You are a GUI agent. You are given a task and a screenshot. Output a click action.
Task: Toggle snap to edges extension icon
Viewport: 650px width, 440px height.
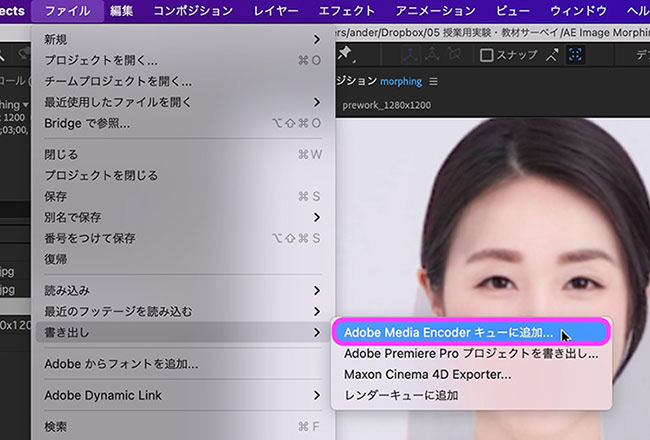tap(552, 55)
